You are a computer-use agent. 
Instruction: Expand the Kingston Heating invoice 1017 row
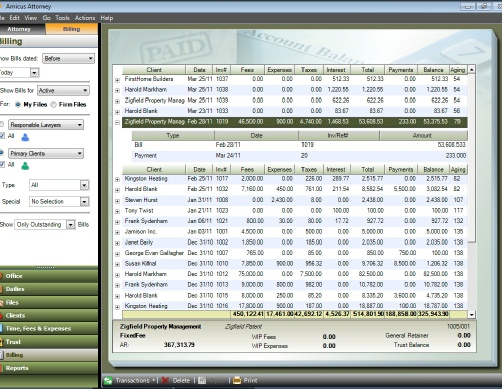pos(117,179)
